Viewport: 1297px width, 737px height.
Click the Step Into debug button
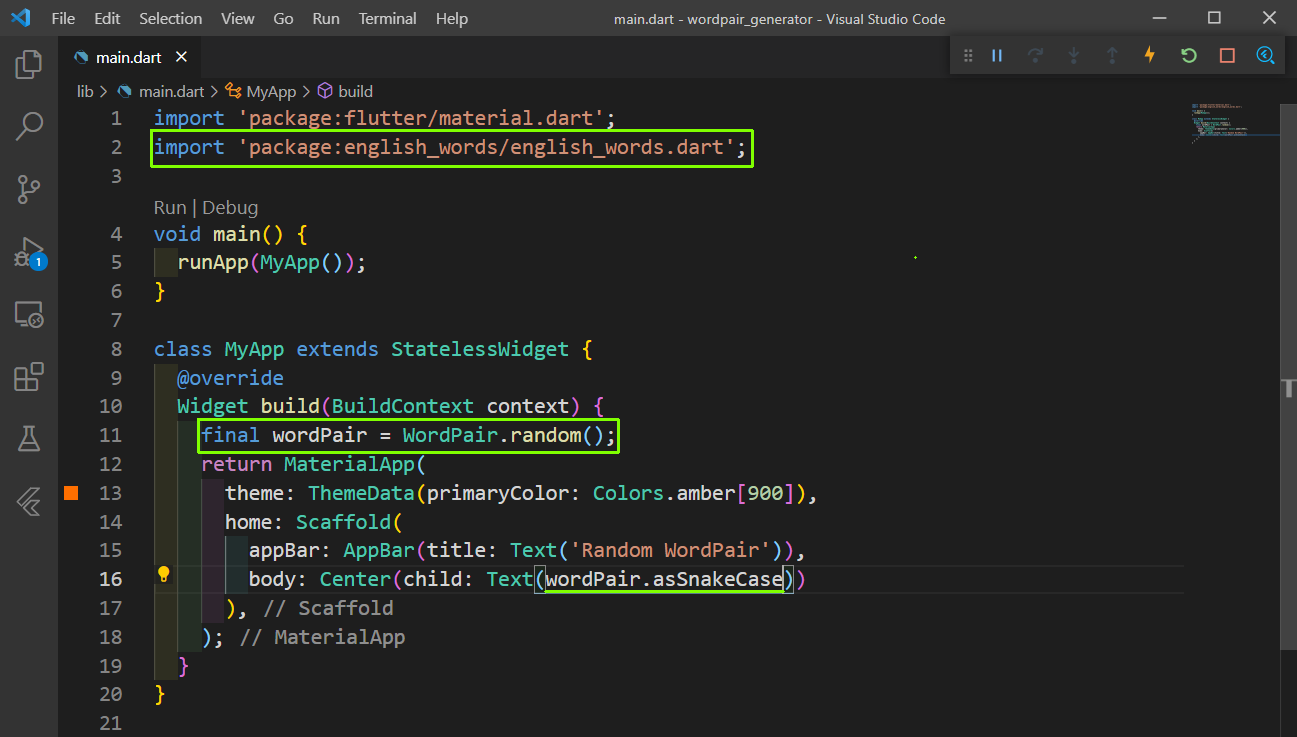coord(1073,56)
